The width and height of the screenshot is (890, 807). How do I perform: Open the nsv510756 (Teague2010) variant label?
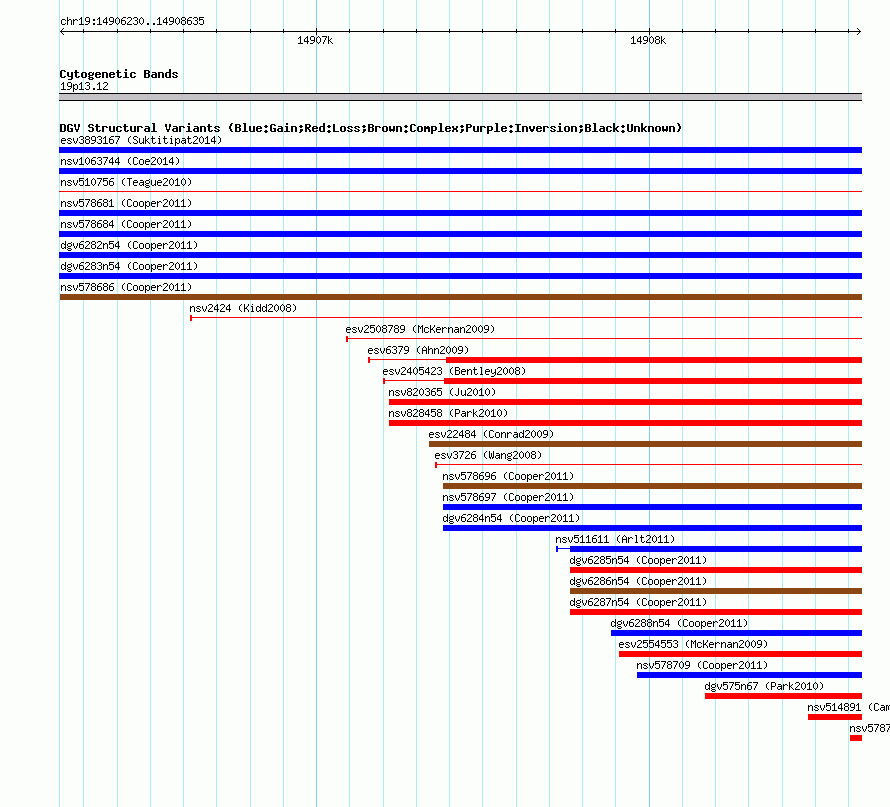(x=126, y=182)
